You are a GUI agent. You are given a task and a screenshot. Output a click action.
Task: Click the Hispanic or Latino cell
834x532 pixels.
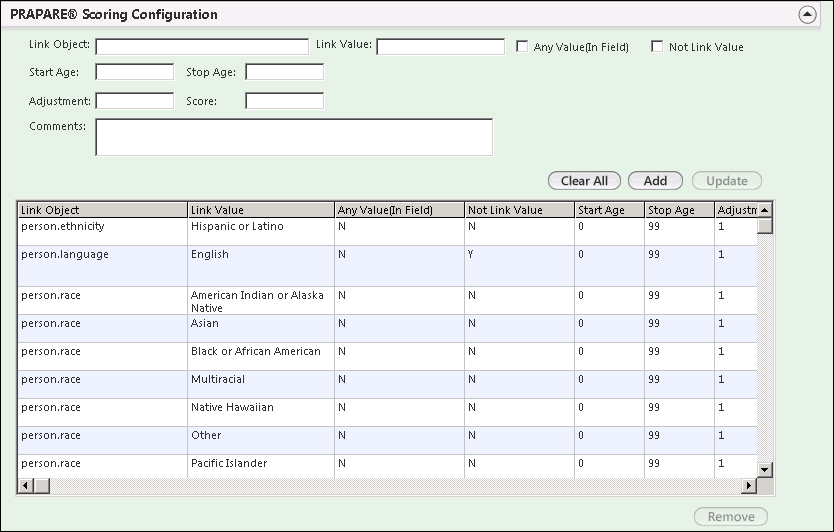[x=261, y=231]
